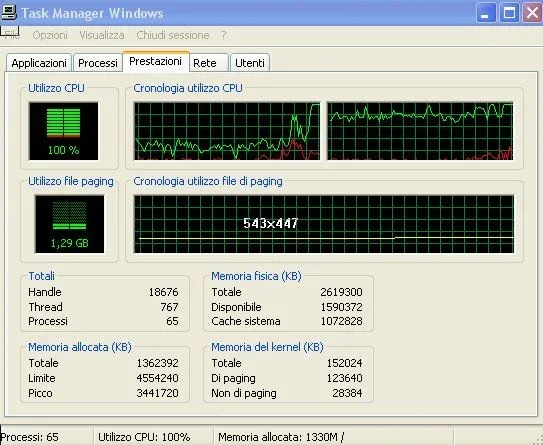Select the Prestazioni tab
The height and width of the screenshot is (445, 543).
point(155,62)
